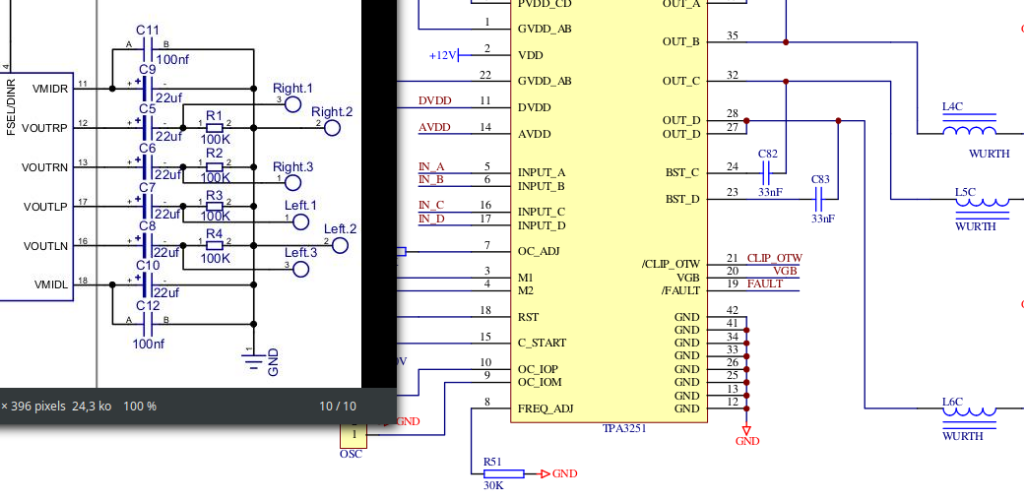Select the CLIP_OTW net label
Image resolution: width=1024 pixels, height=499 pixels.
coord(774,258)
